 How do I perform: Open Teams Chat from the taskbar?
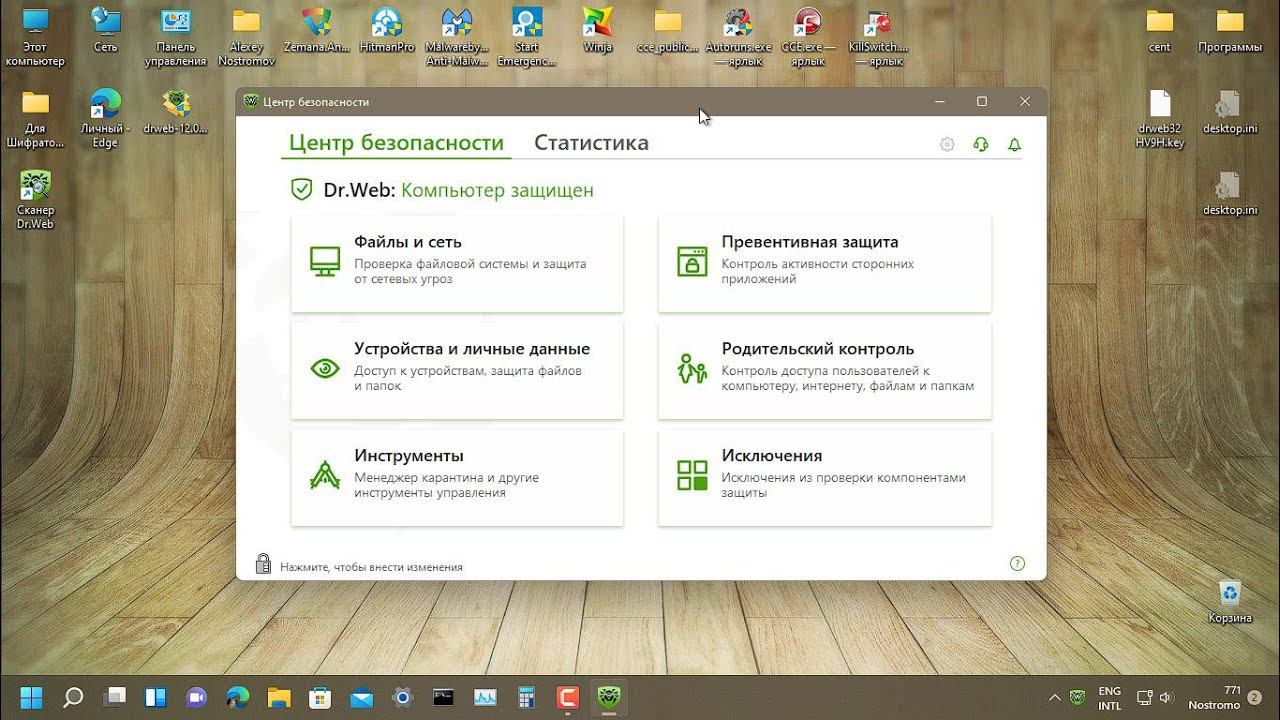click(x=197, y=696)
